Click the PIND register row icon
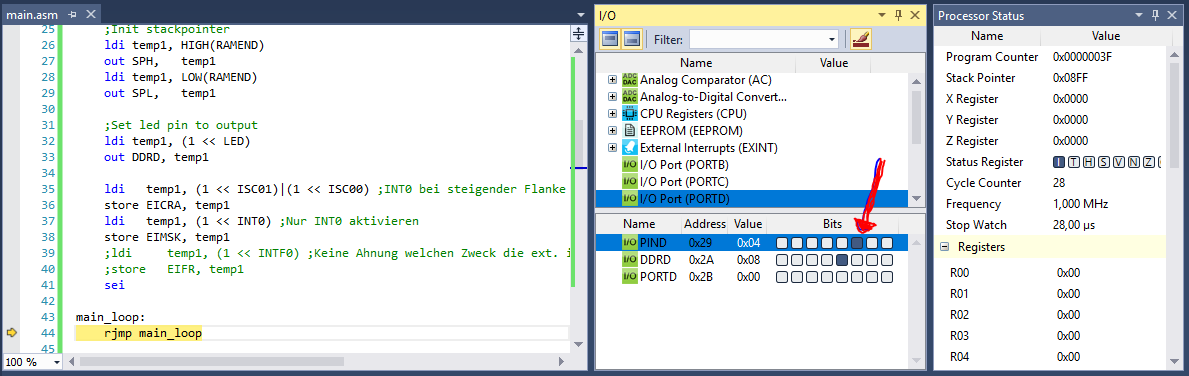This screenshot has height=376, width=1189. click(629, 243)
